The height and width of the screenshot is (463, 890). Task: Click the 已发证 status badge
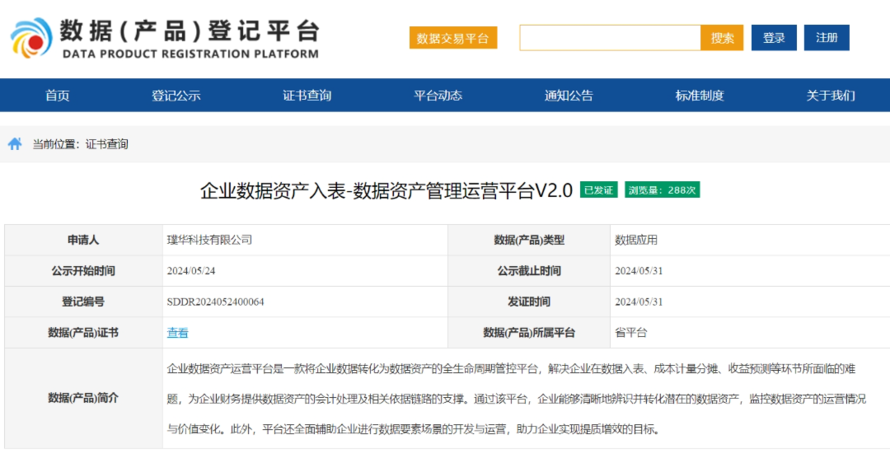pyautogui.click(x=599, y=190)
